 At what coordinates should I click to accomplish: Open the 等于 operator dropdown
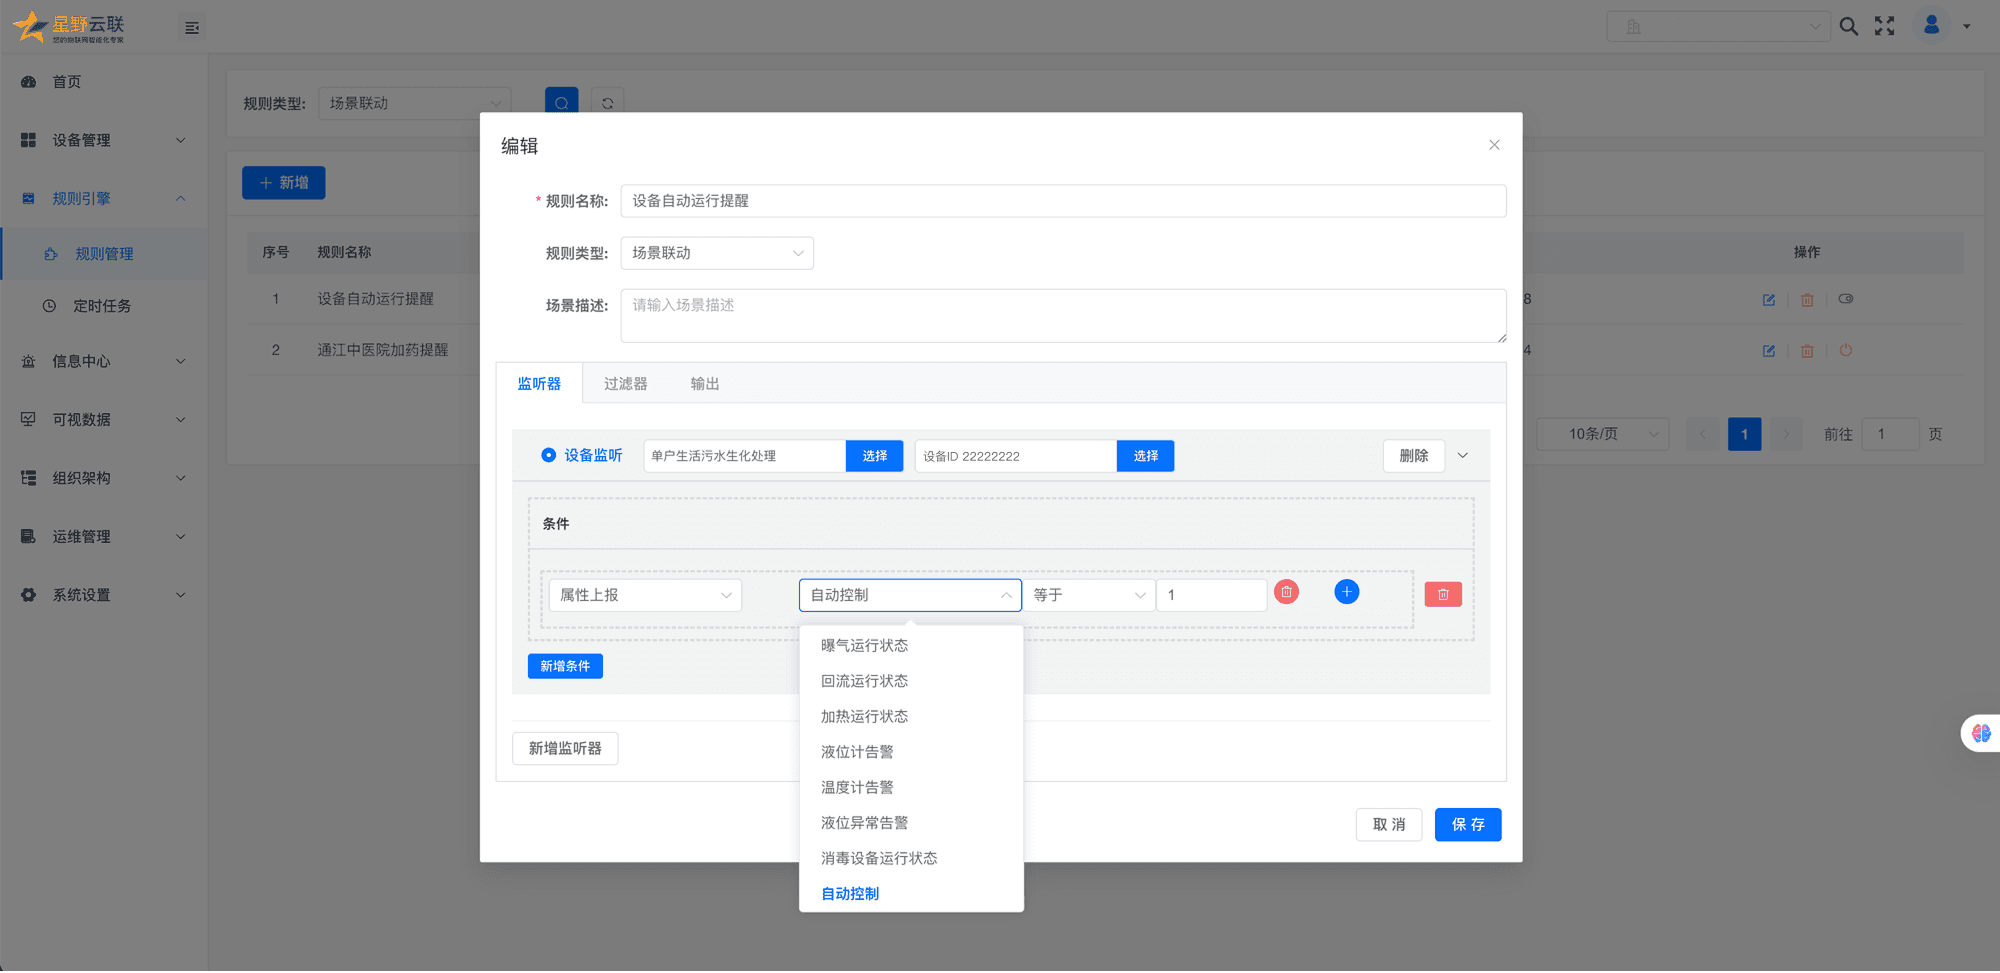[x=1088, y=595]
